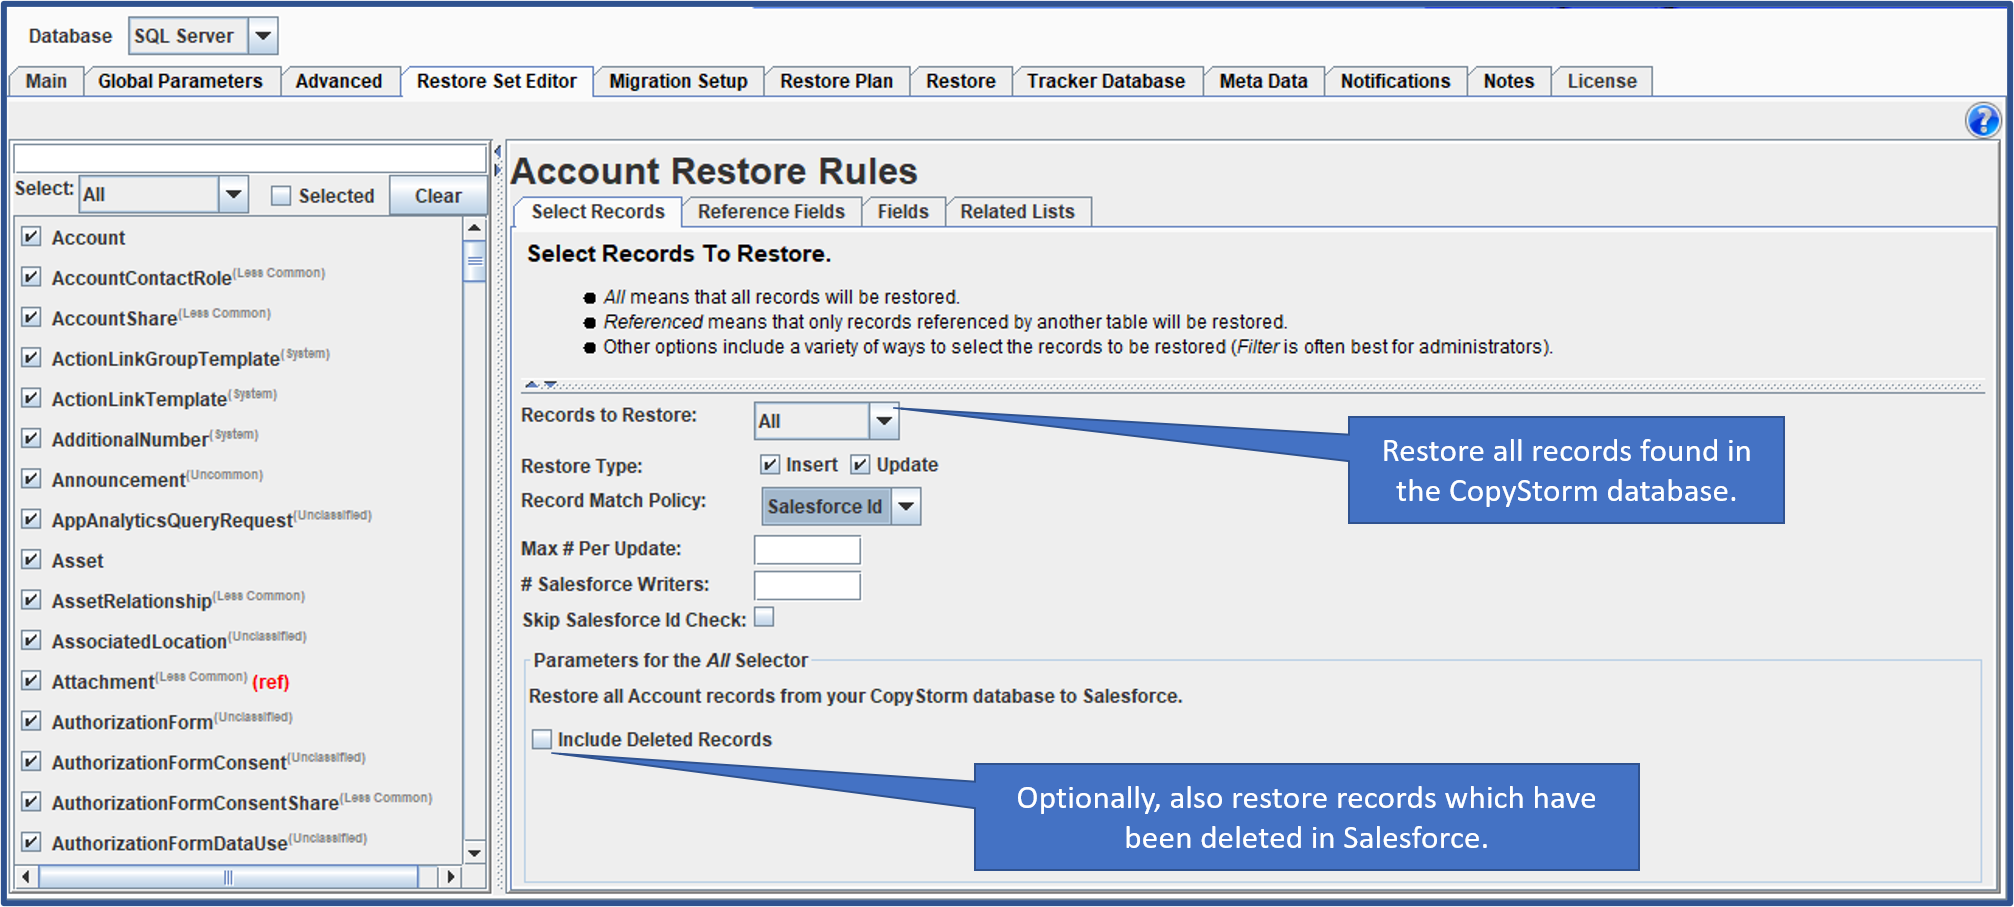Image resolution: width=2014 pixels, height=907 pixels.
Task: Open the License tab
Action: 1602,81
